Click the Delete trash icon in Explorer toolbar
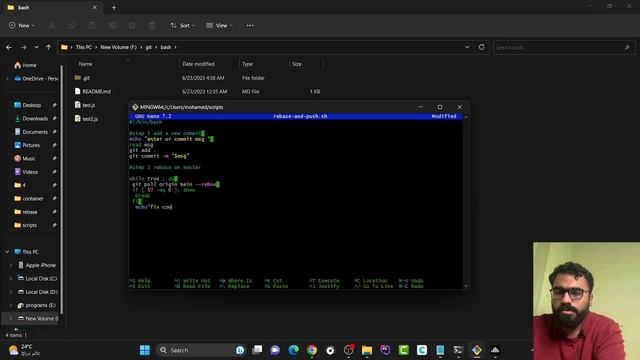Viewport: 640px width, 360px height. click(x=152, y=26)
